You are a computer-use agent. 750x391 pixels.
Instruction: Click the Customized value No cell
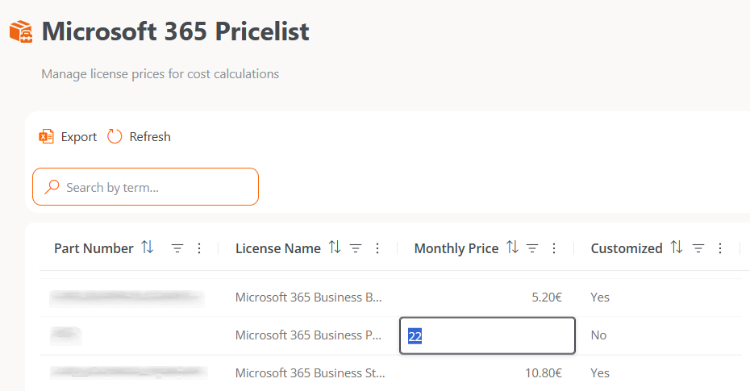pos(598,335)
